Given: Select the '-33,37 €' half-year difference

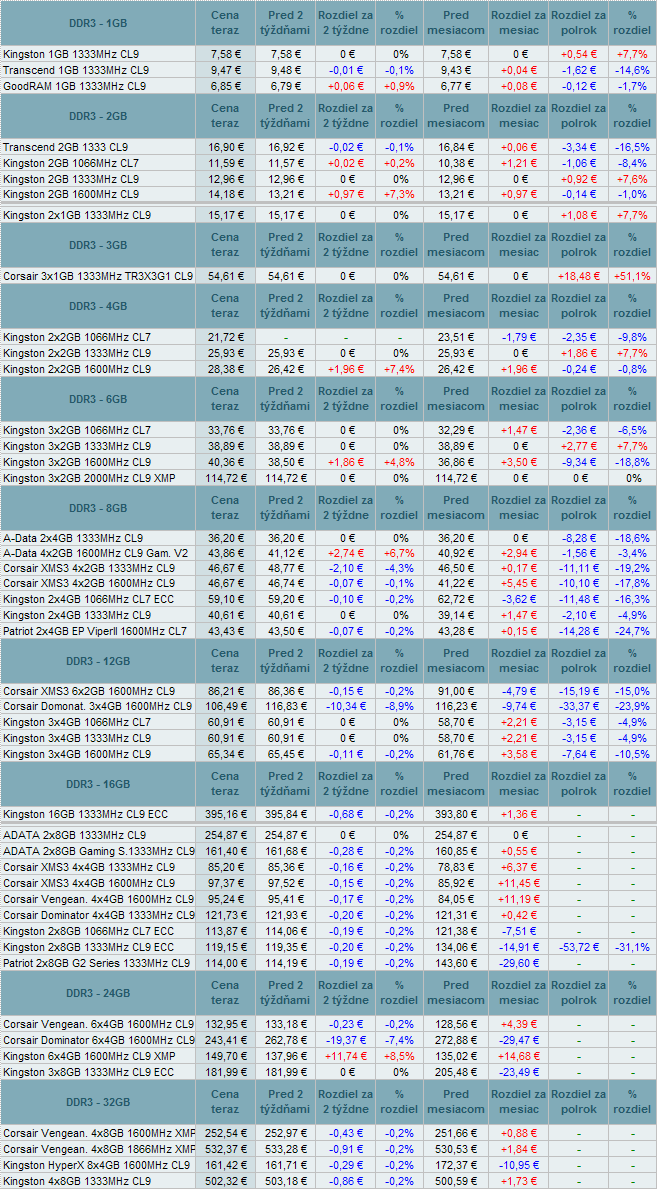Looking at the screenshot, I should pos(577,707).
